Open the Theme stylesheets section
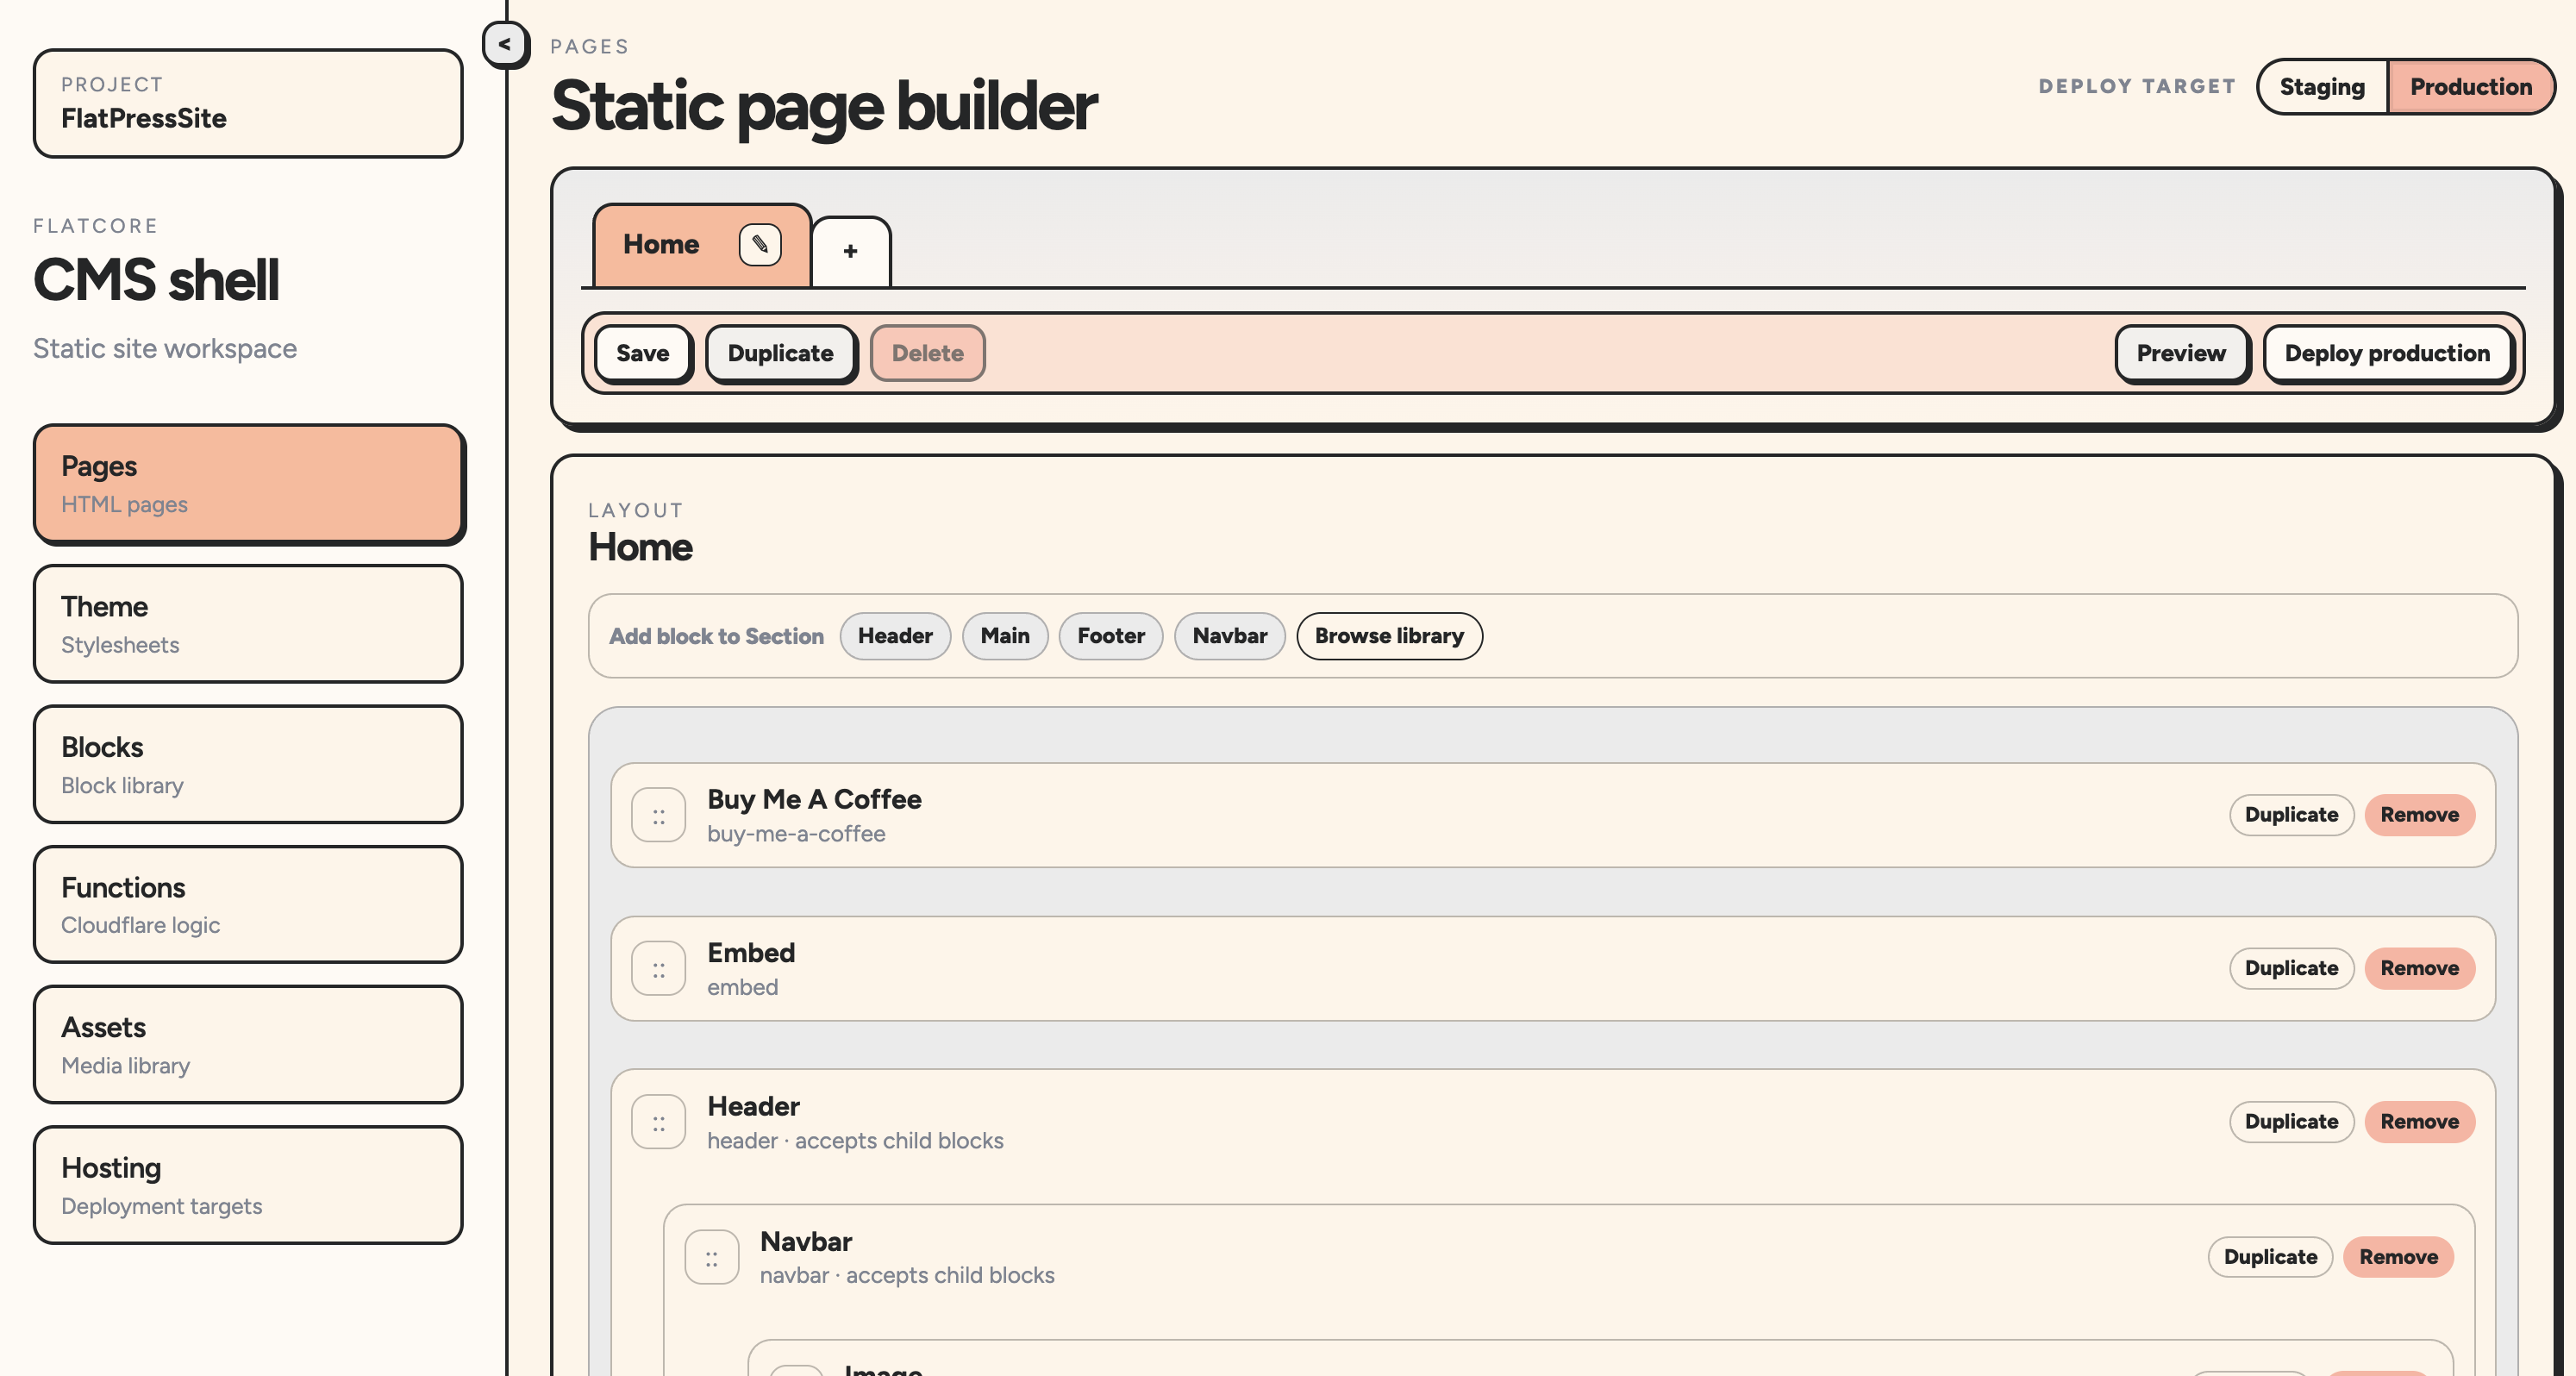 (x=248, y=624)
